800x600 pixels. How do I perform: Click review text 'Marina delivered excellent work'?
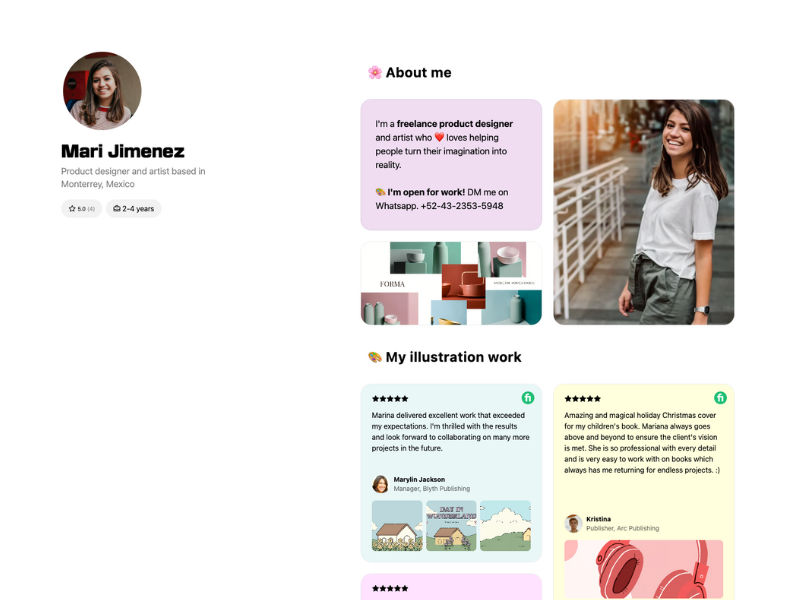tap(451, 432)
